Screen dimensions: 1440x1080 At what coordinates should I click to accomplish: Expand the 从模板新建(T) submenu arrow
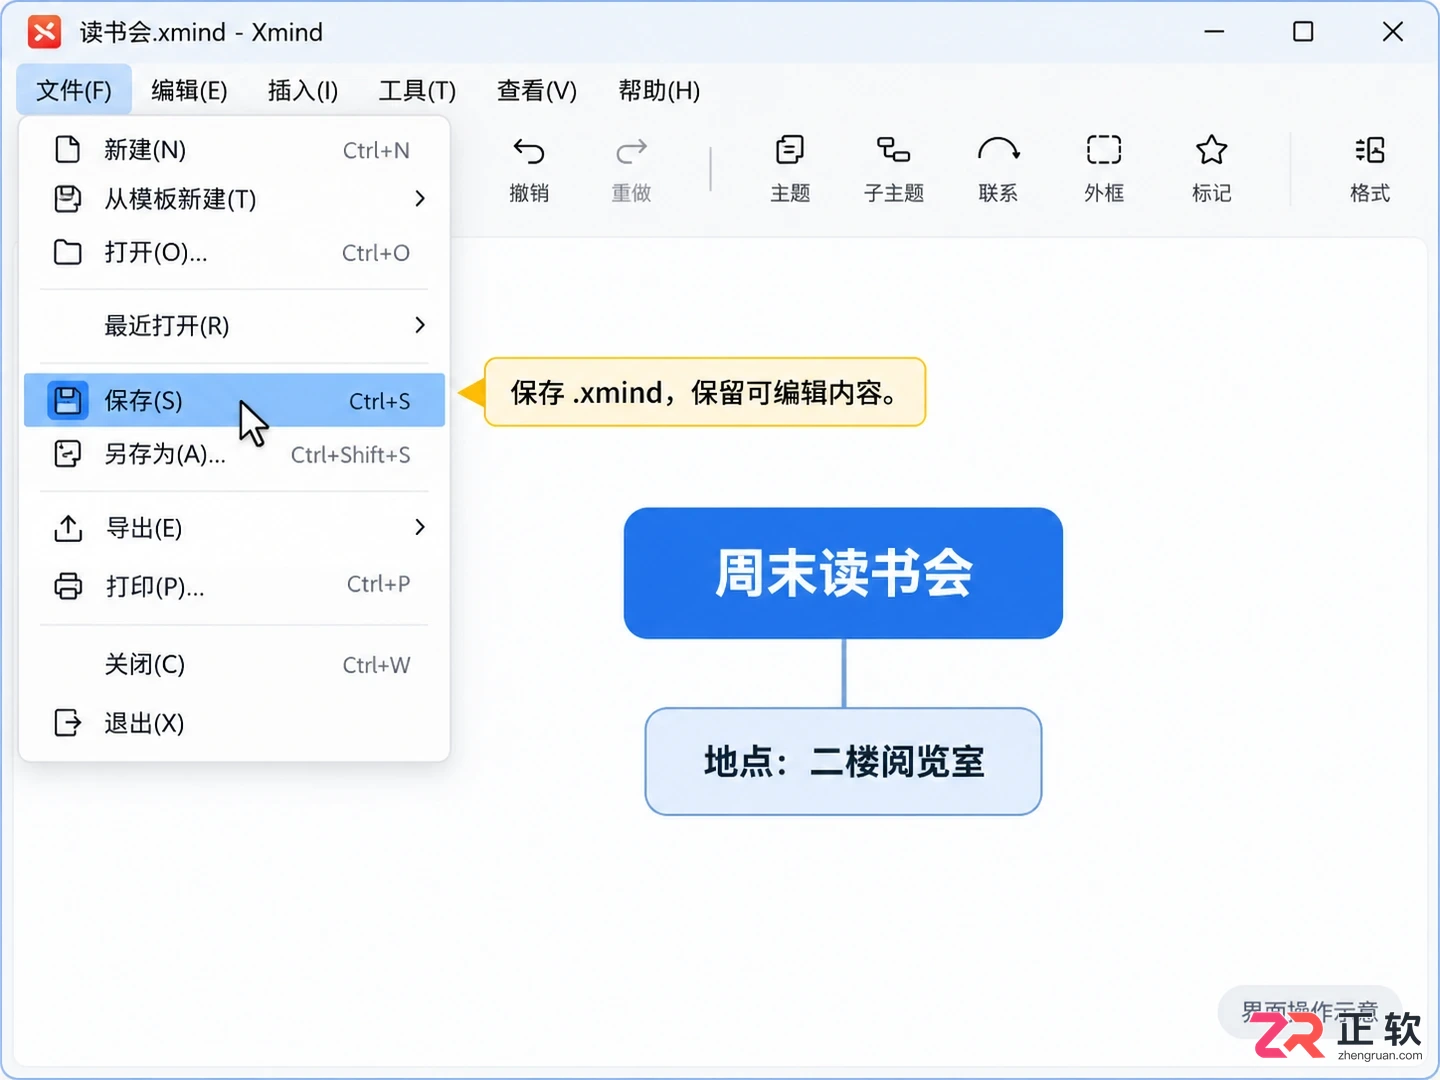pyautogui.click(x=420, y=198)
